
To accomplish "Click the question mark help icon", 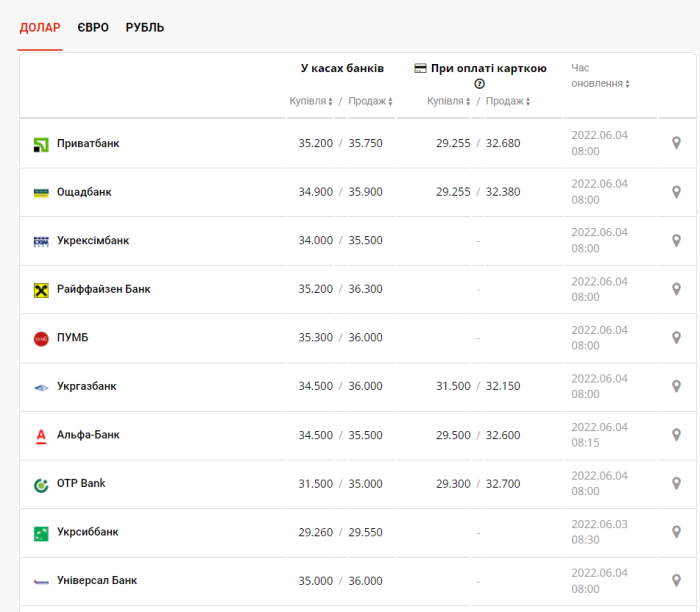I will (x=479, y=84).
